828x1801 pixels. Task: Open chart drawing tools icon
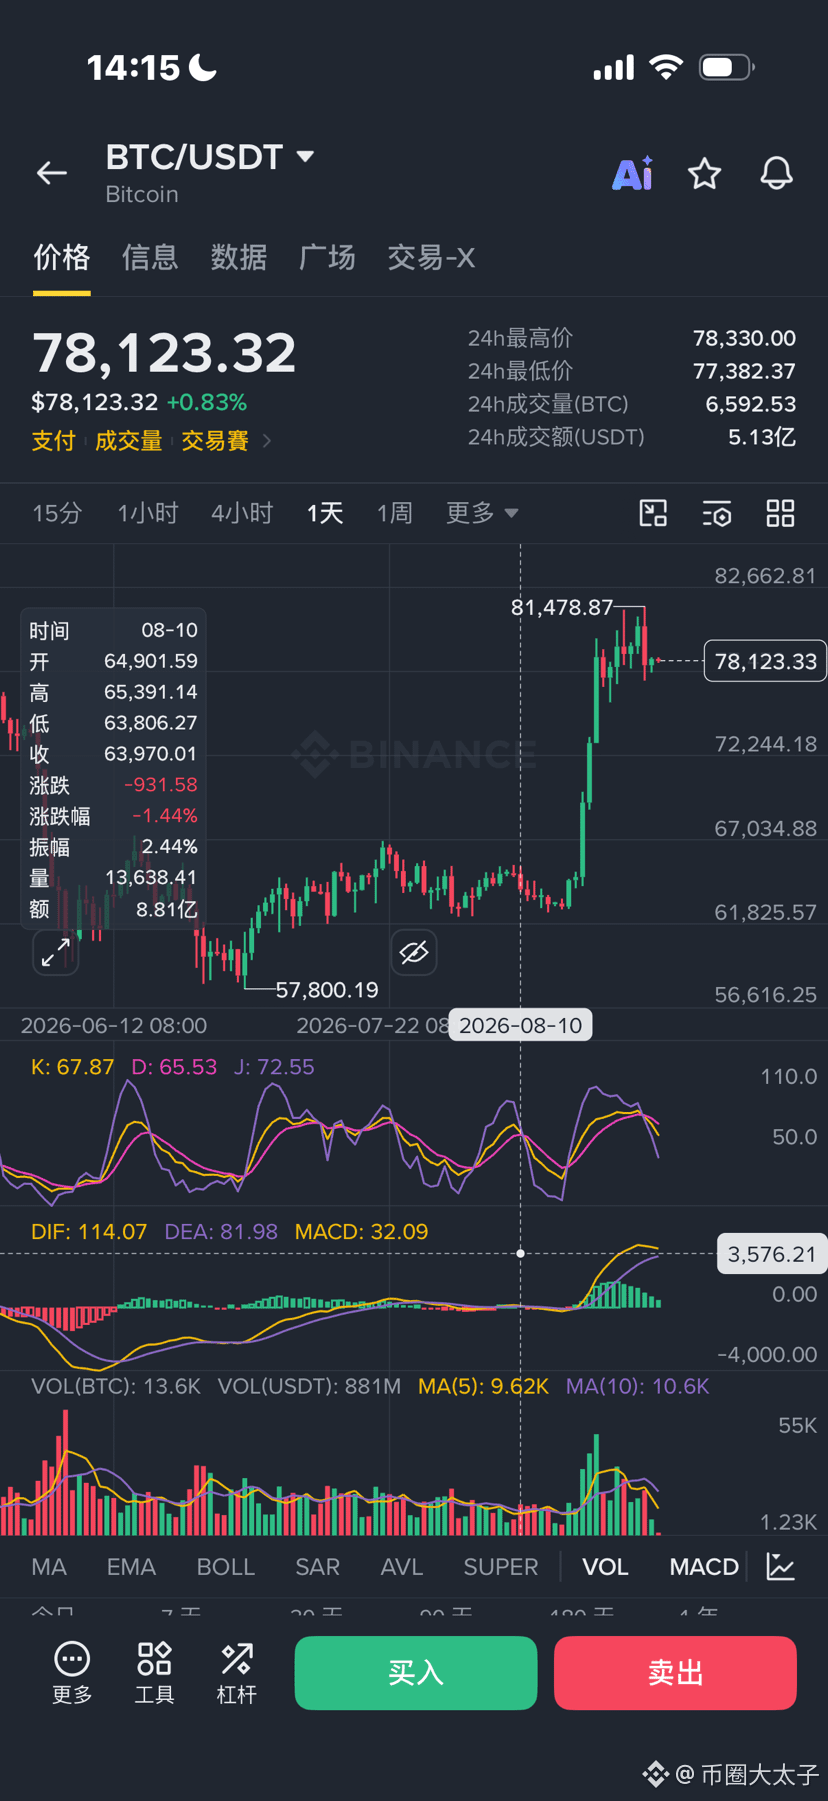coord(653,513)
